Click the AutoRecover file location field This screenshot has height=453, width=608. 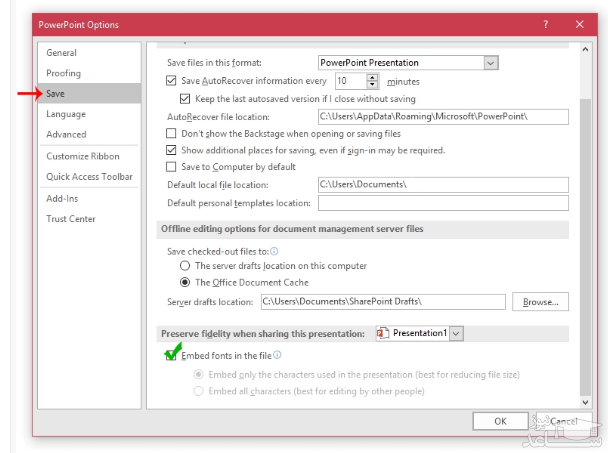(442, 117)
